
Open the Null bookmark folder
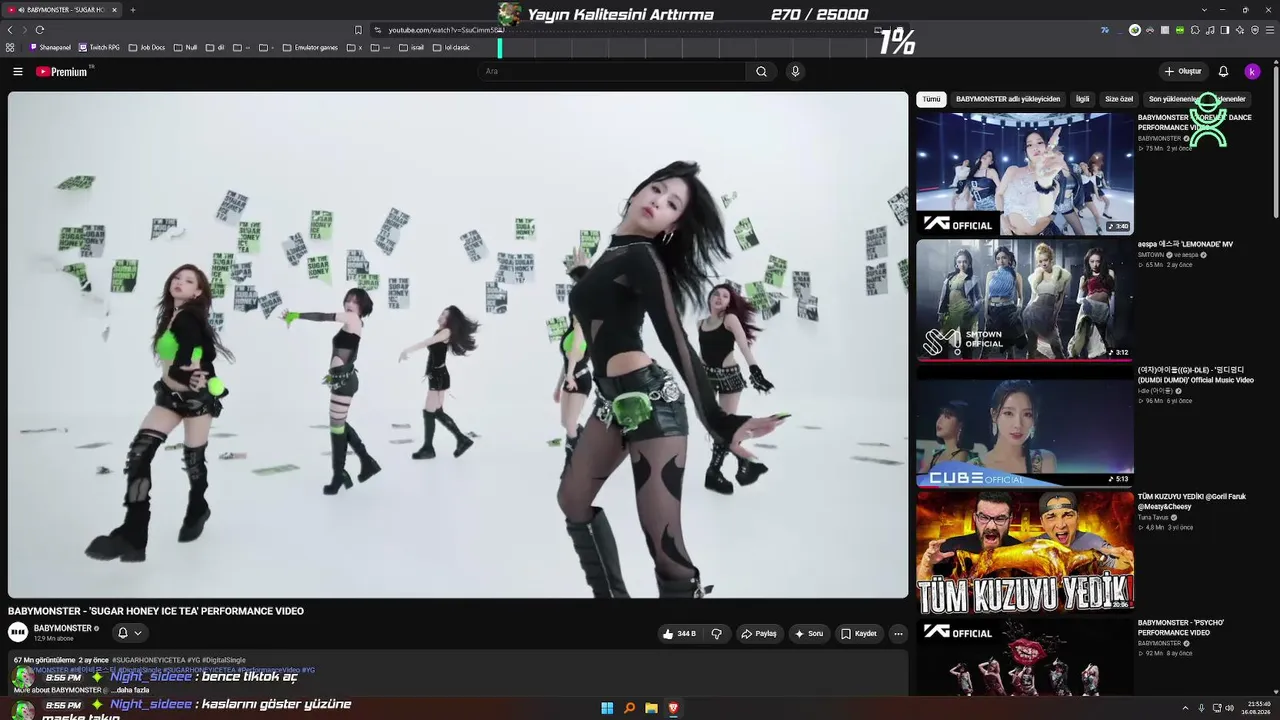point(185,47)
